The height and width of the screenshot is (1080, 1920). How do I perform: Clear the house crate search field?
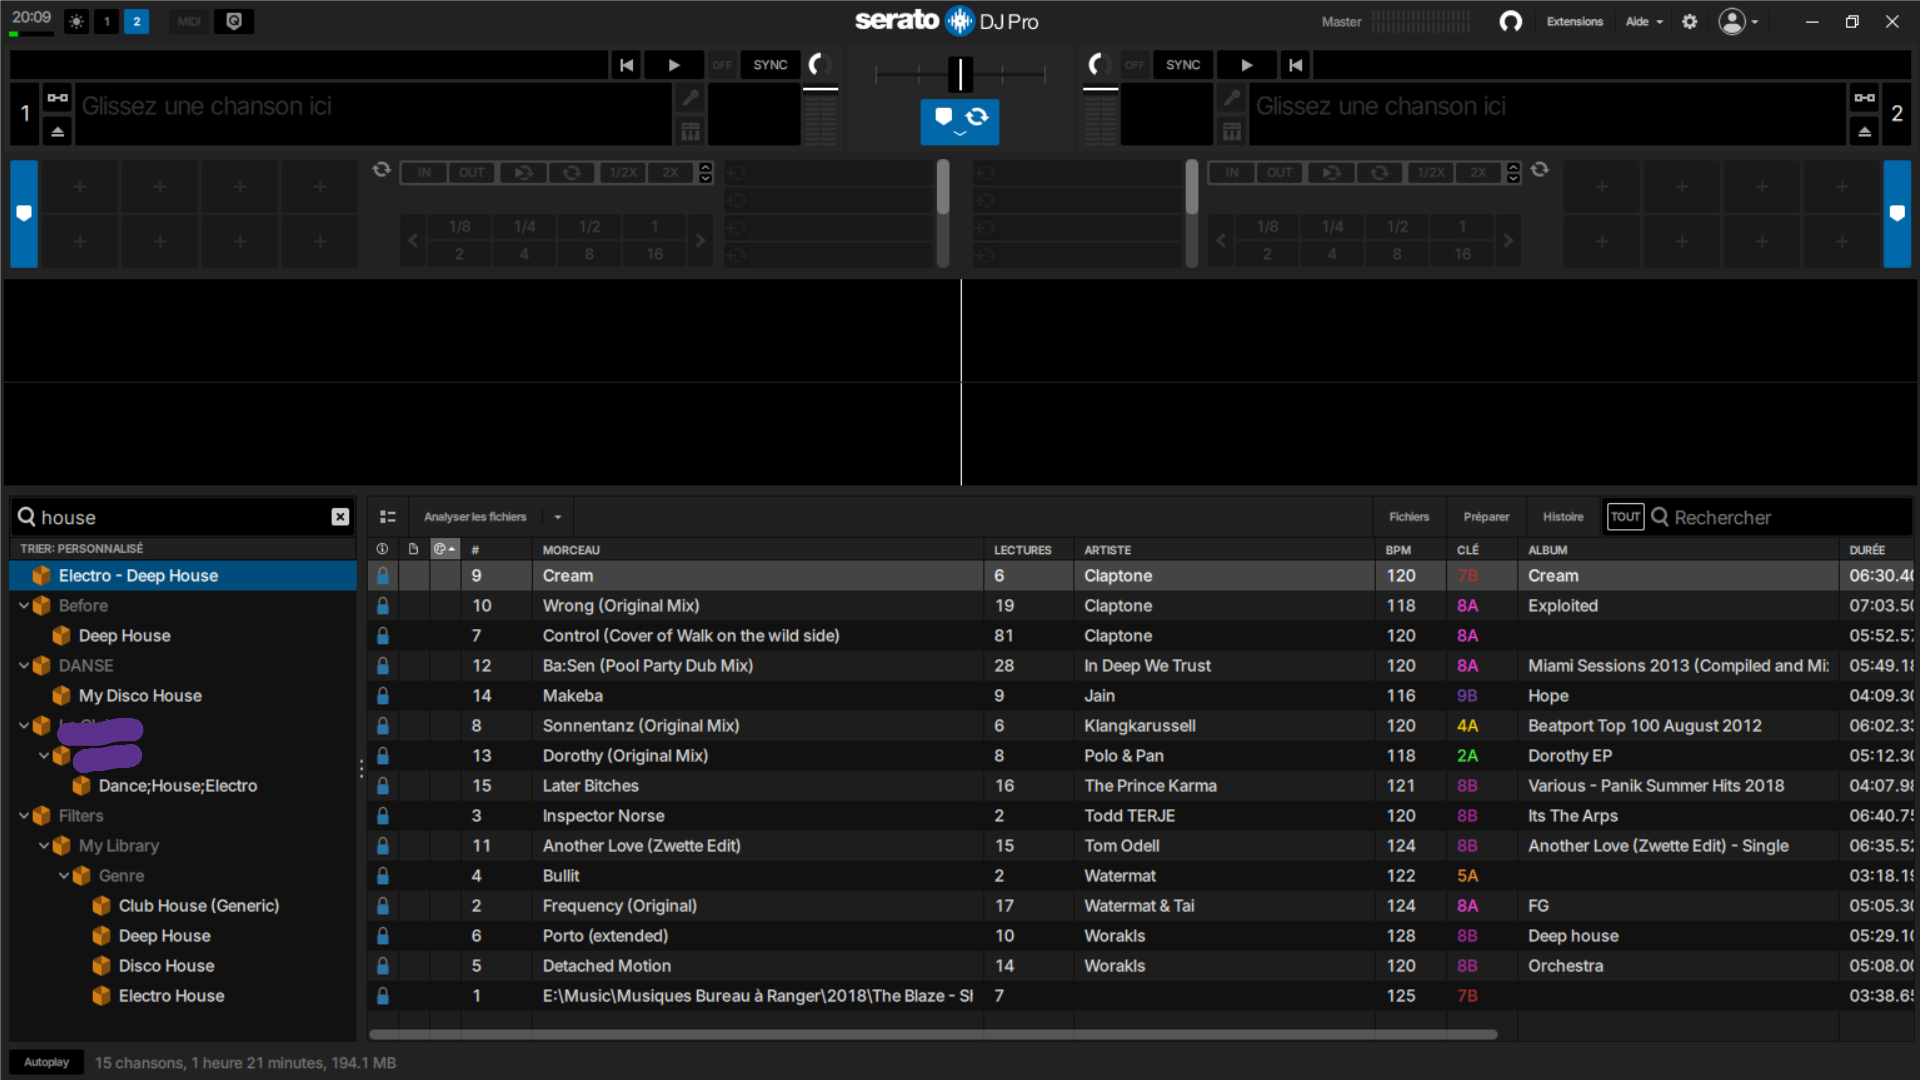pyautogui.click(x=340, y=517)
